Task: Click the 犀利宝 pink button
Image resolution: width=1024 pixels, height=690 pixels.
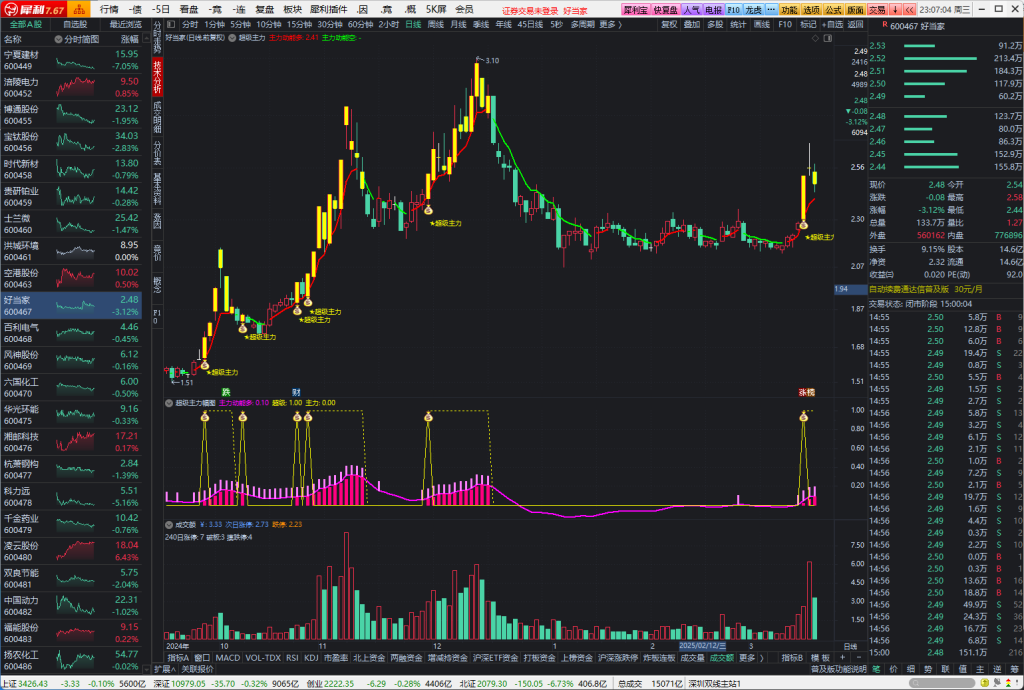Action: pyautogui.click(x=635, y=10)
